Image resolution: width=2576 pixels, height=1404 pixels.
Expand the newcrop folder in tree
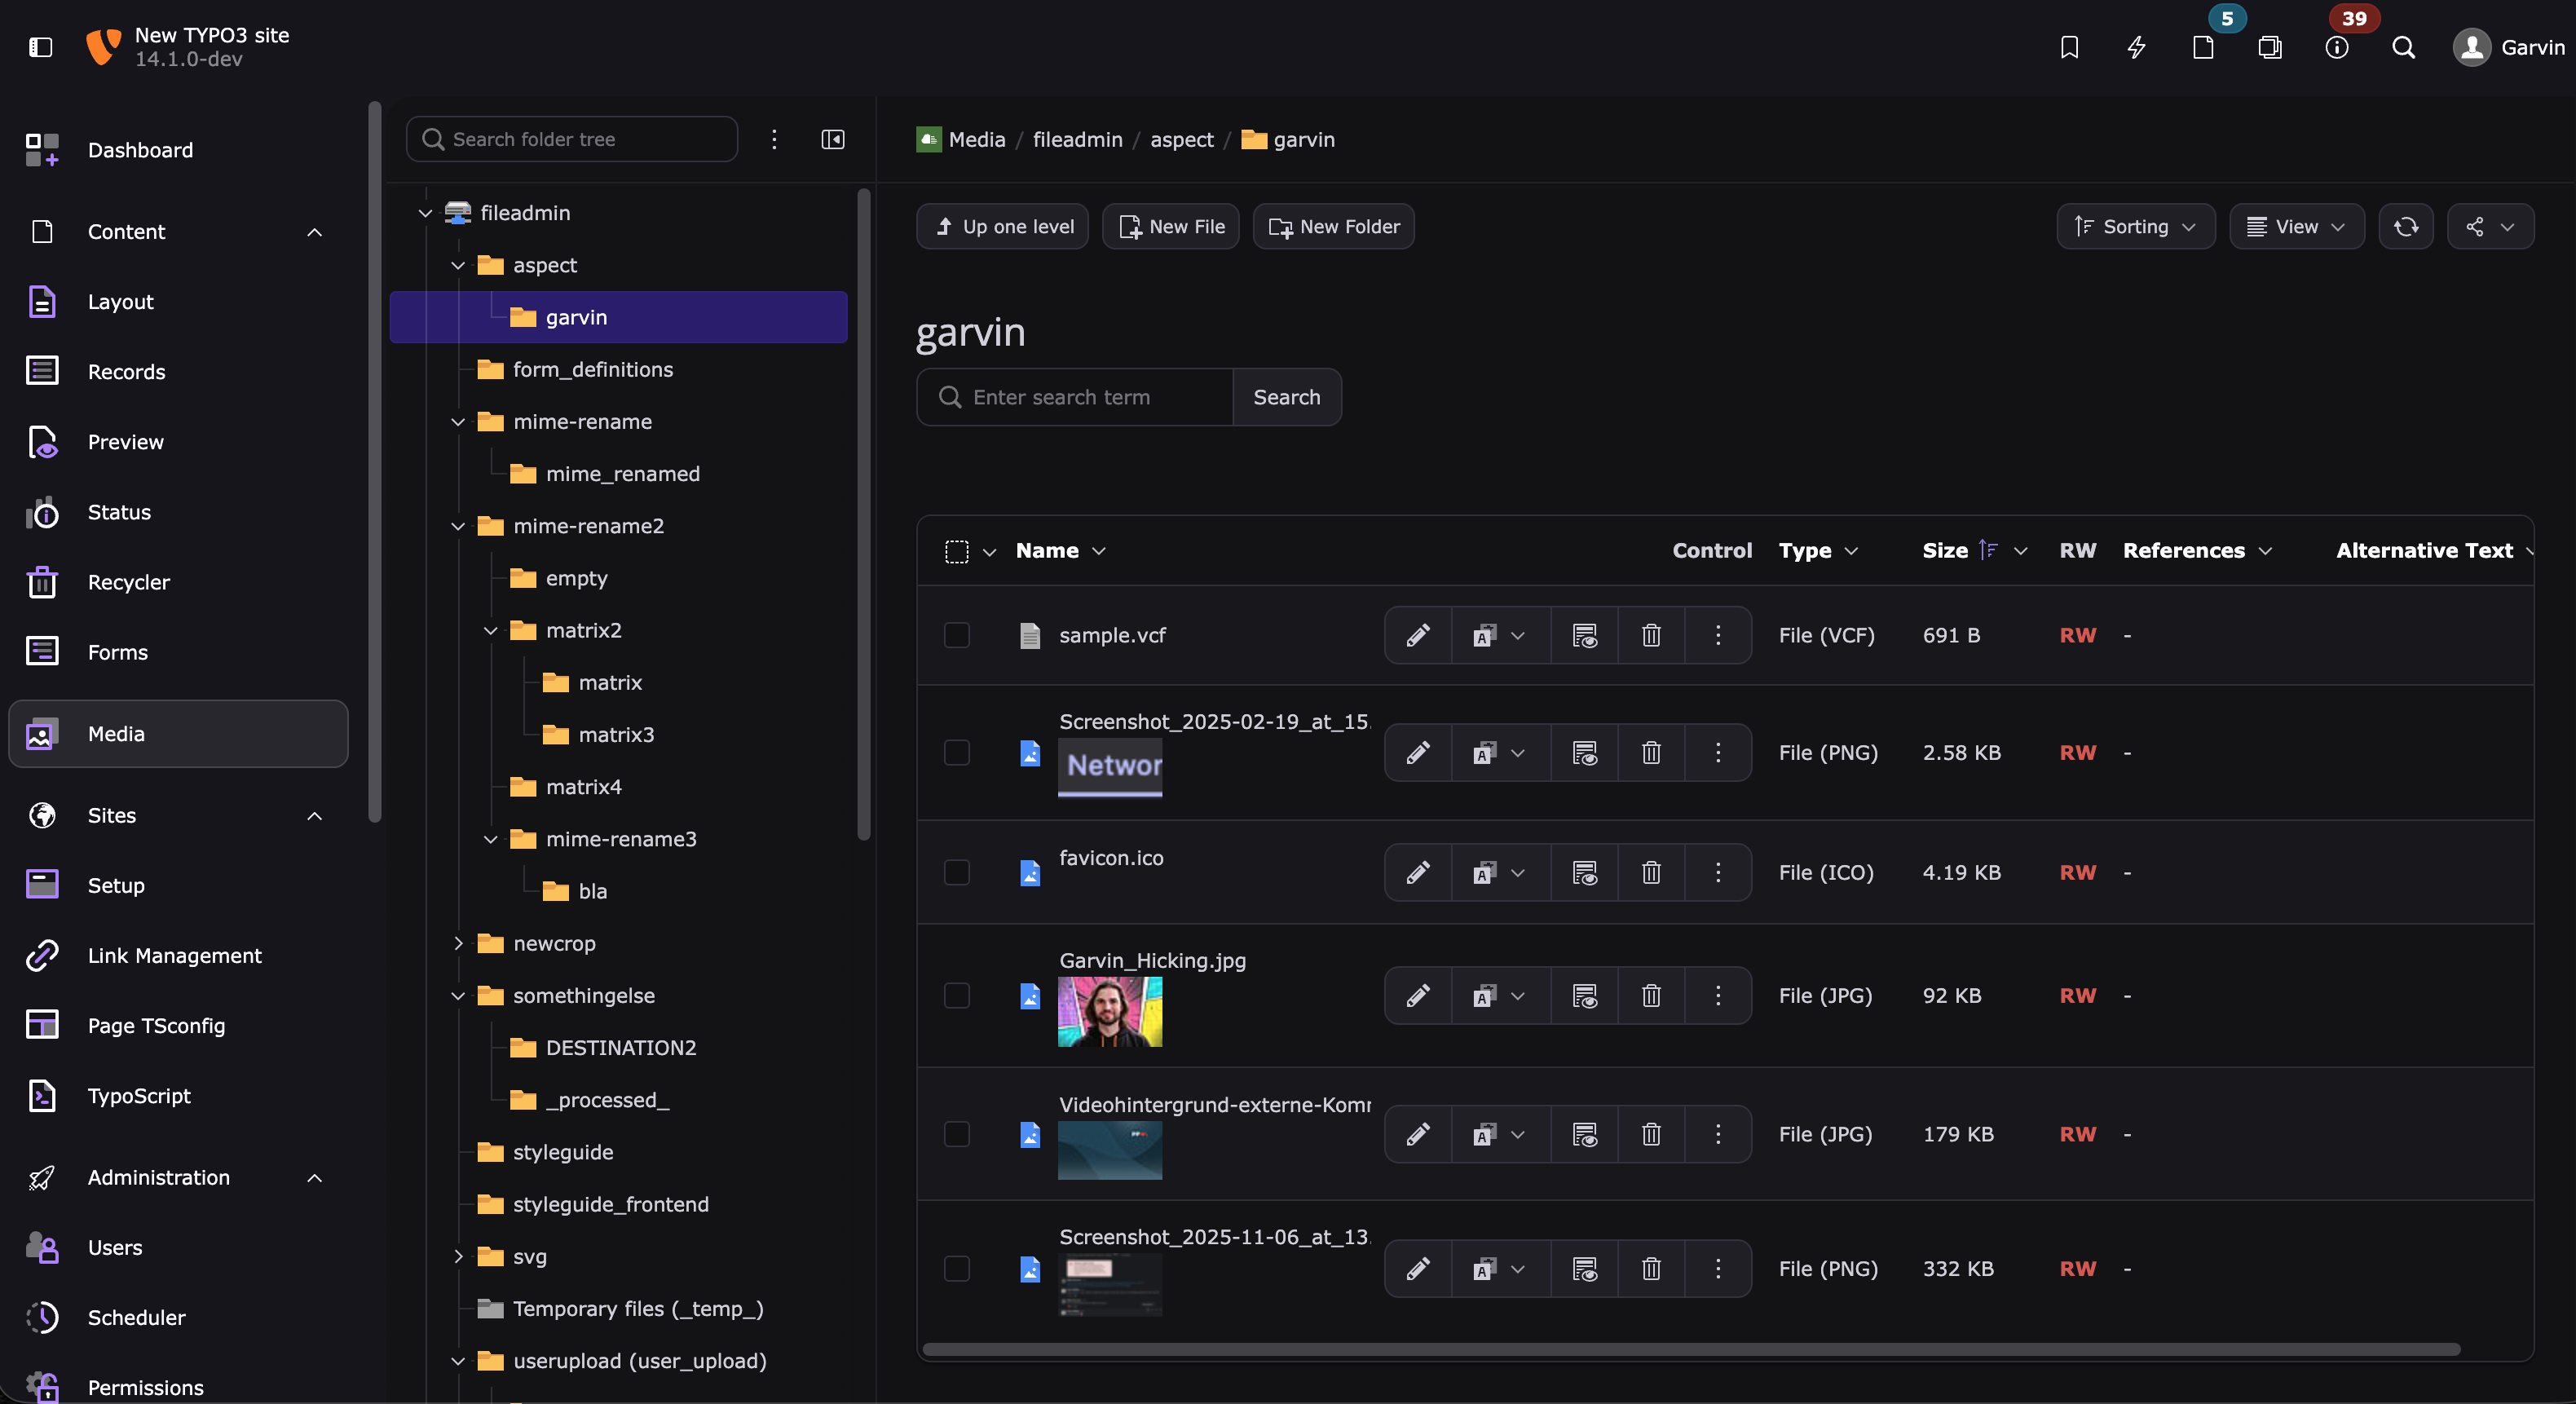click(x=458, y=943)
